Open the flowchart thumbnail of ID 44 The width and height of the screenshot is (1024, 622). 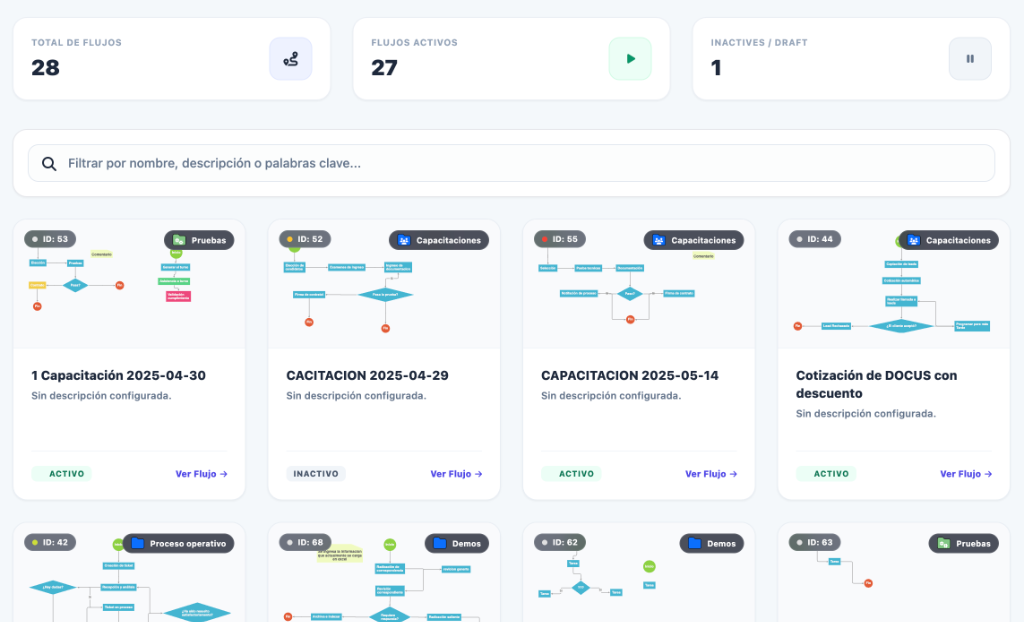[x=893, y=284]
